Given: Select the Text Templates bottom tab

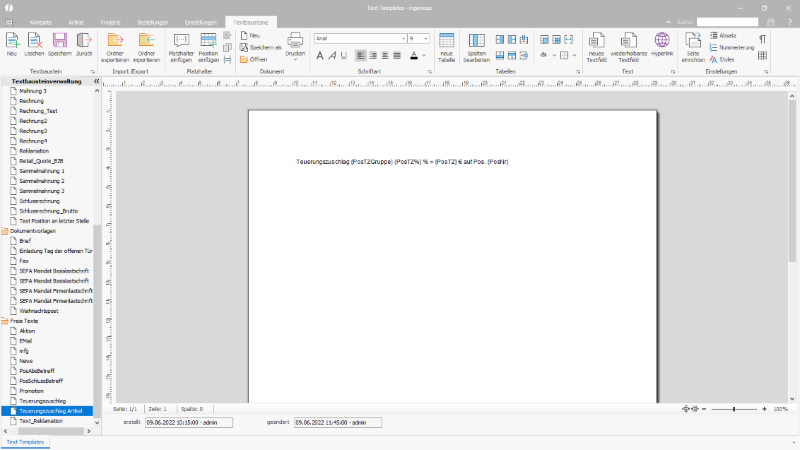Looking at the screenshot, I should pyautogui.click(x=26, y=442).
